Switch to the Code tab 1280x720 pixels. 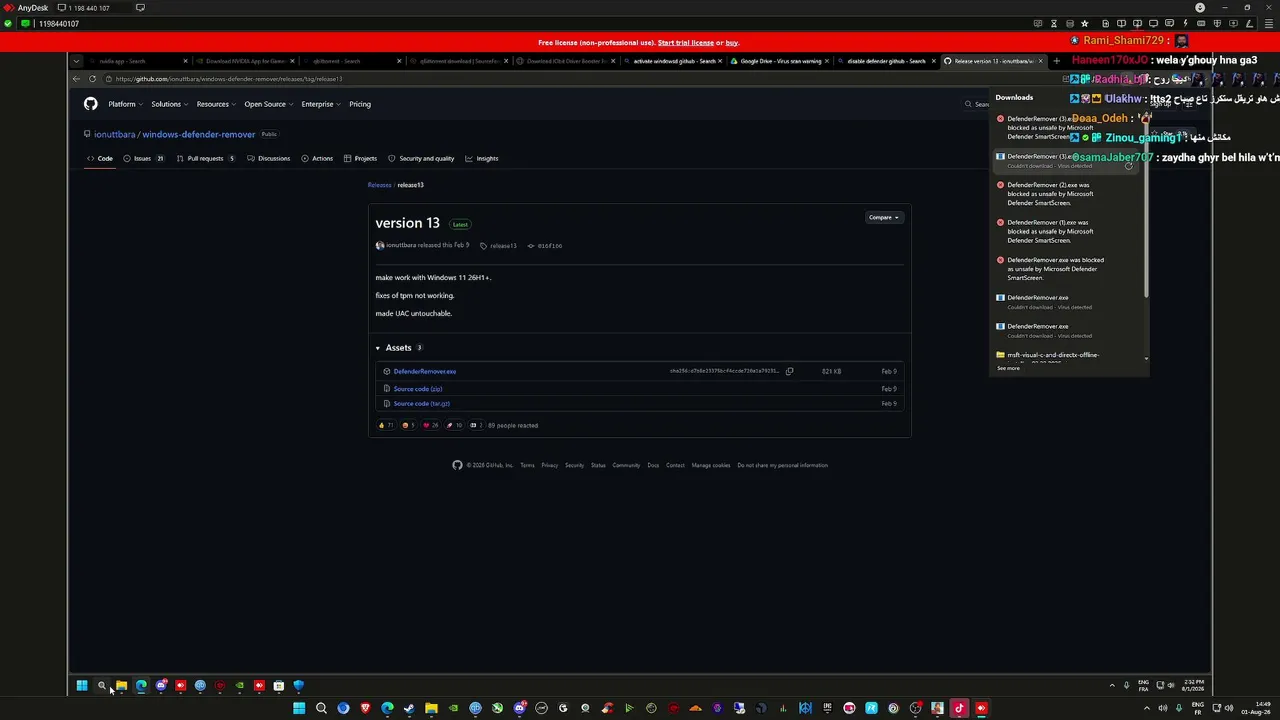[100, 158]
